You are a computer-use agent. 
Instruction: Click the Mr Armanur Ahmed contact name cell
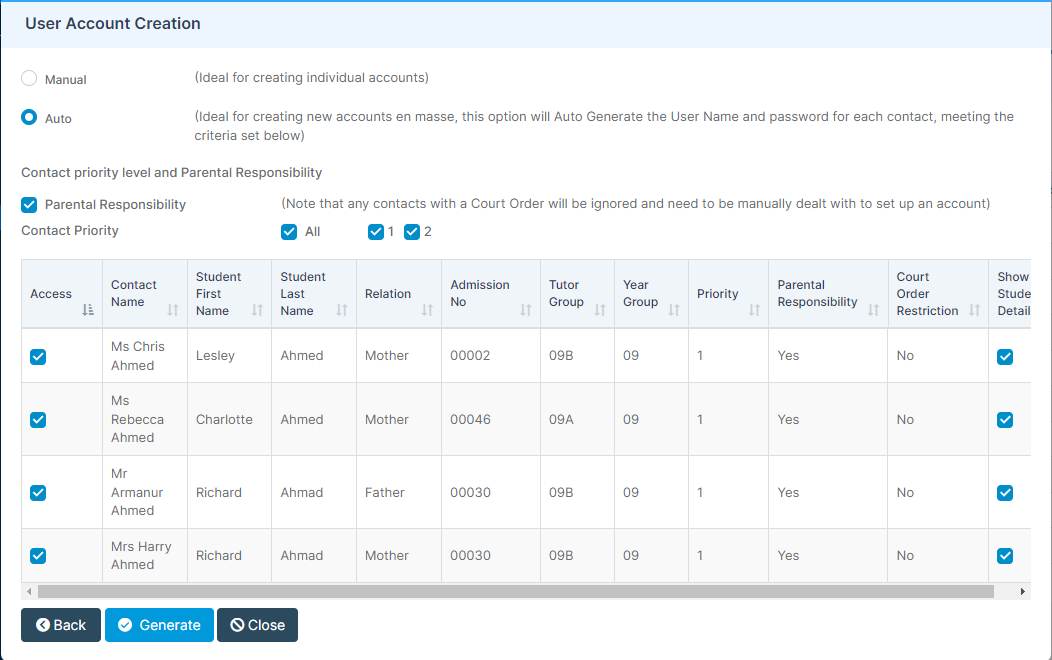coord(145,492)
